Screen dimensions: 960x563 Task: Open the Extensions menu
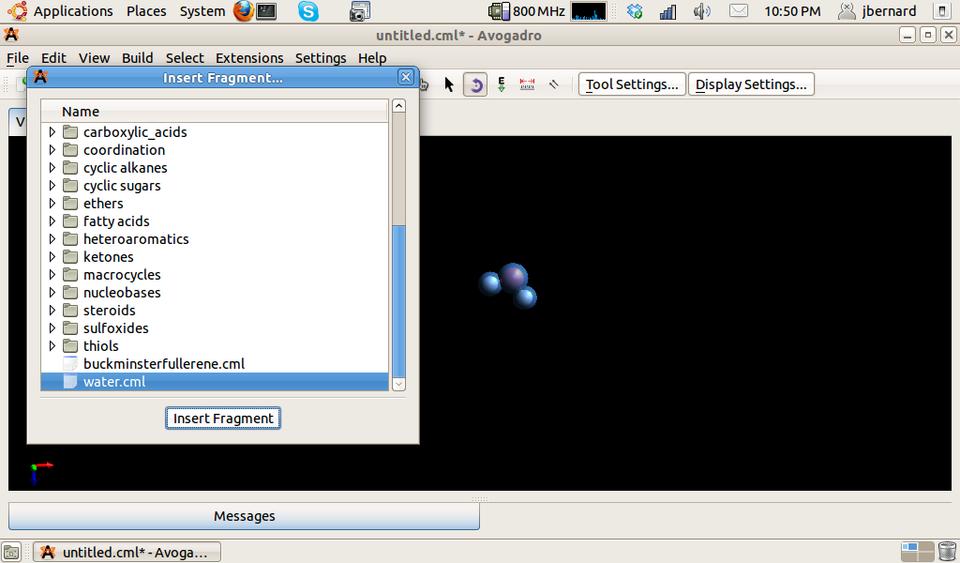(249, 58)
